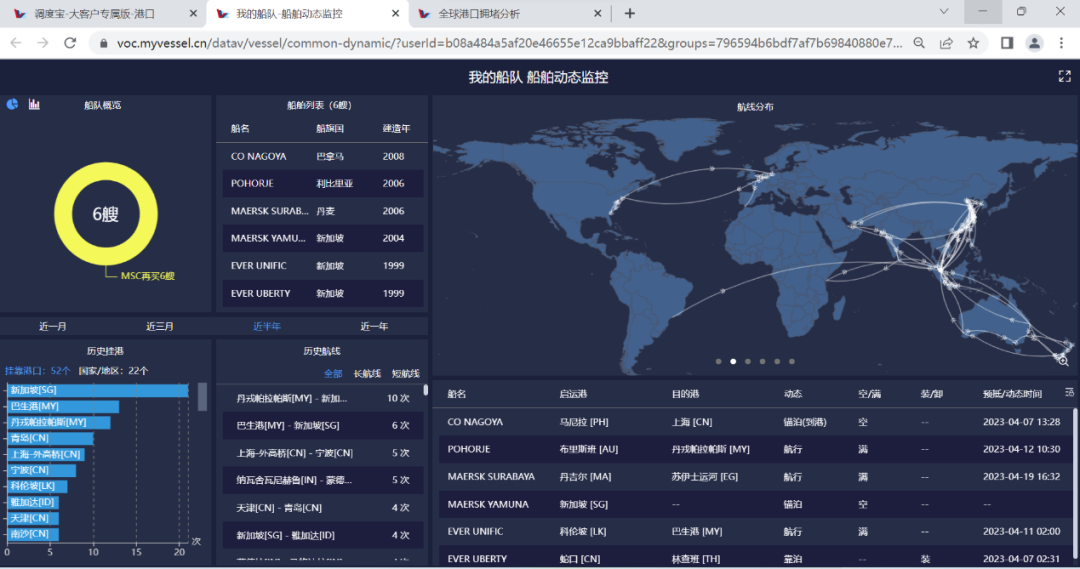Switch fleet overview to bar chart view
Viewport: 1080px width, 569px height.
[34, 104]
